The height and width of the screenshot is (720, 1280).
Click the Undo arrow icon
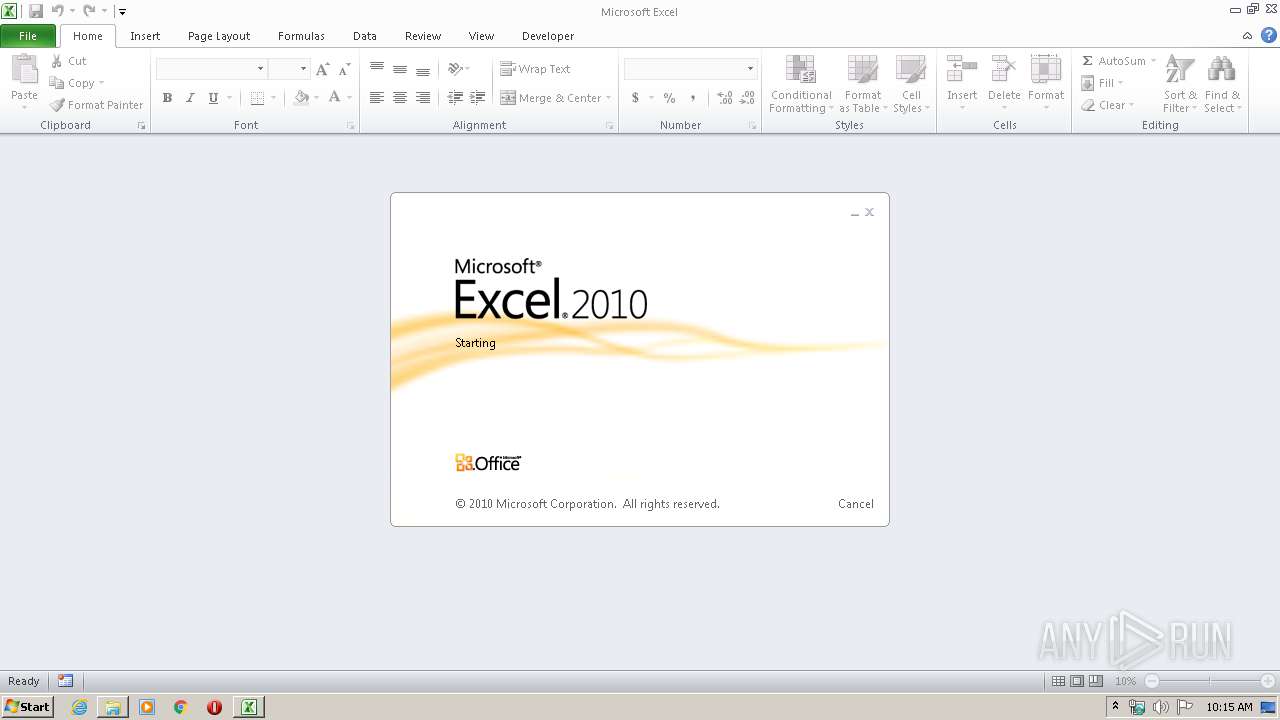tap(57, 11)
